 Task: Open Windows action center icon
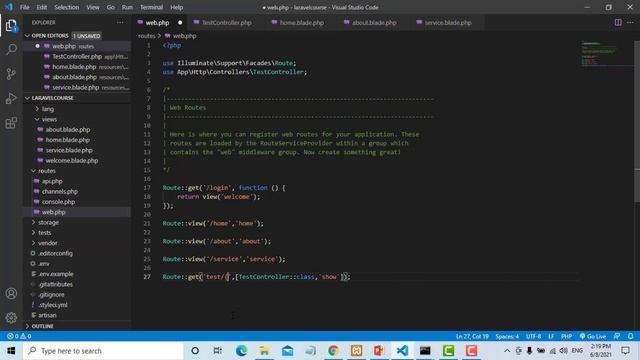(625, 351)
